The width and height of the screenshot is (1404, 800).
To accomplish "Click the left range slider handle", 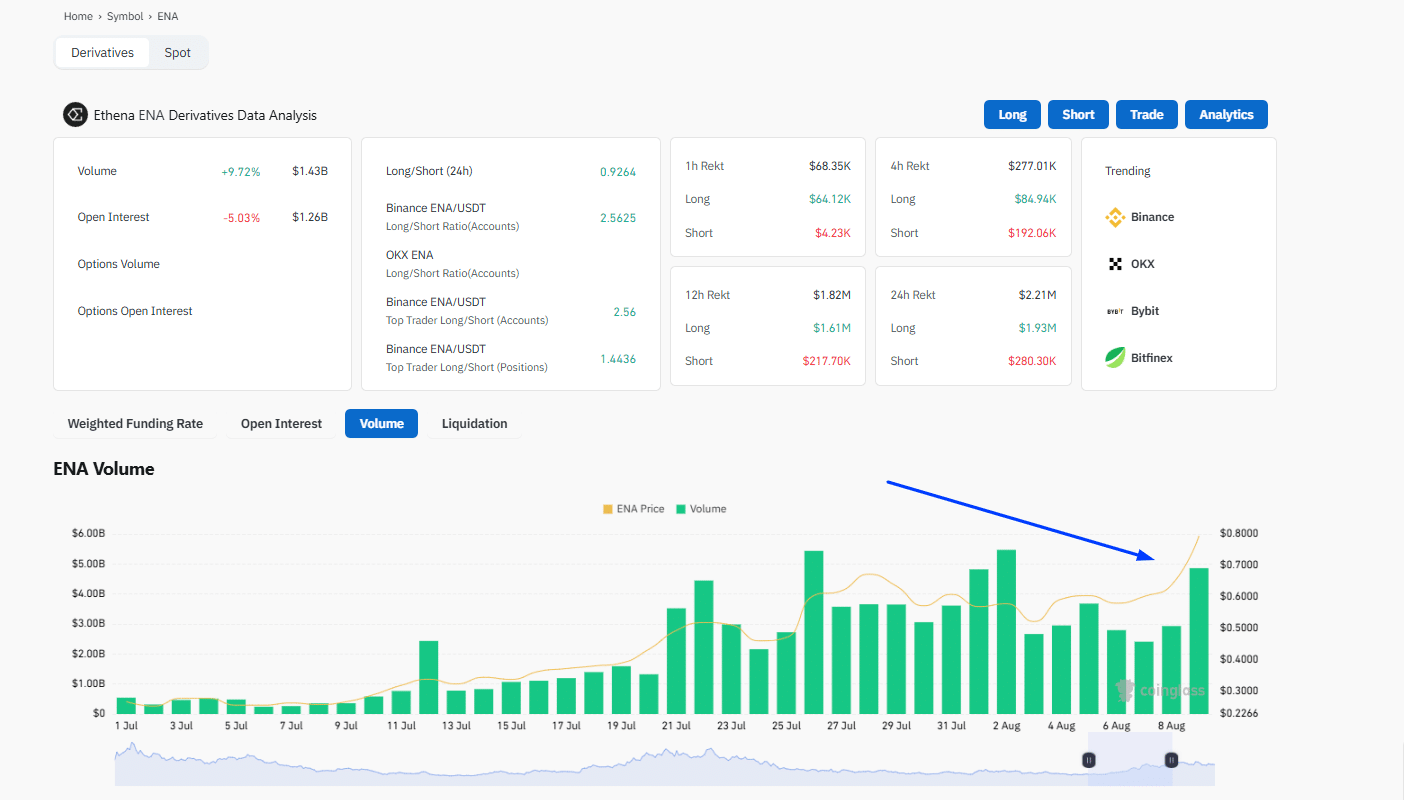I will point(1089,760).
